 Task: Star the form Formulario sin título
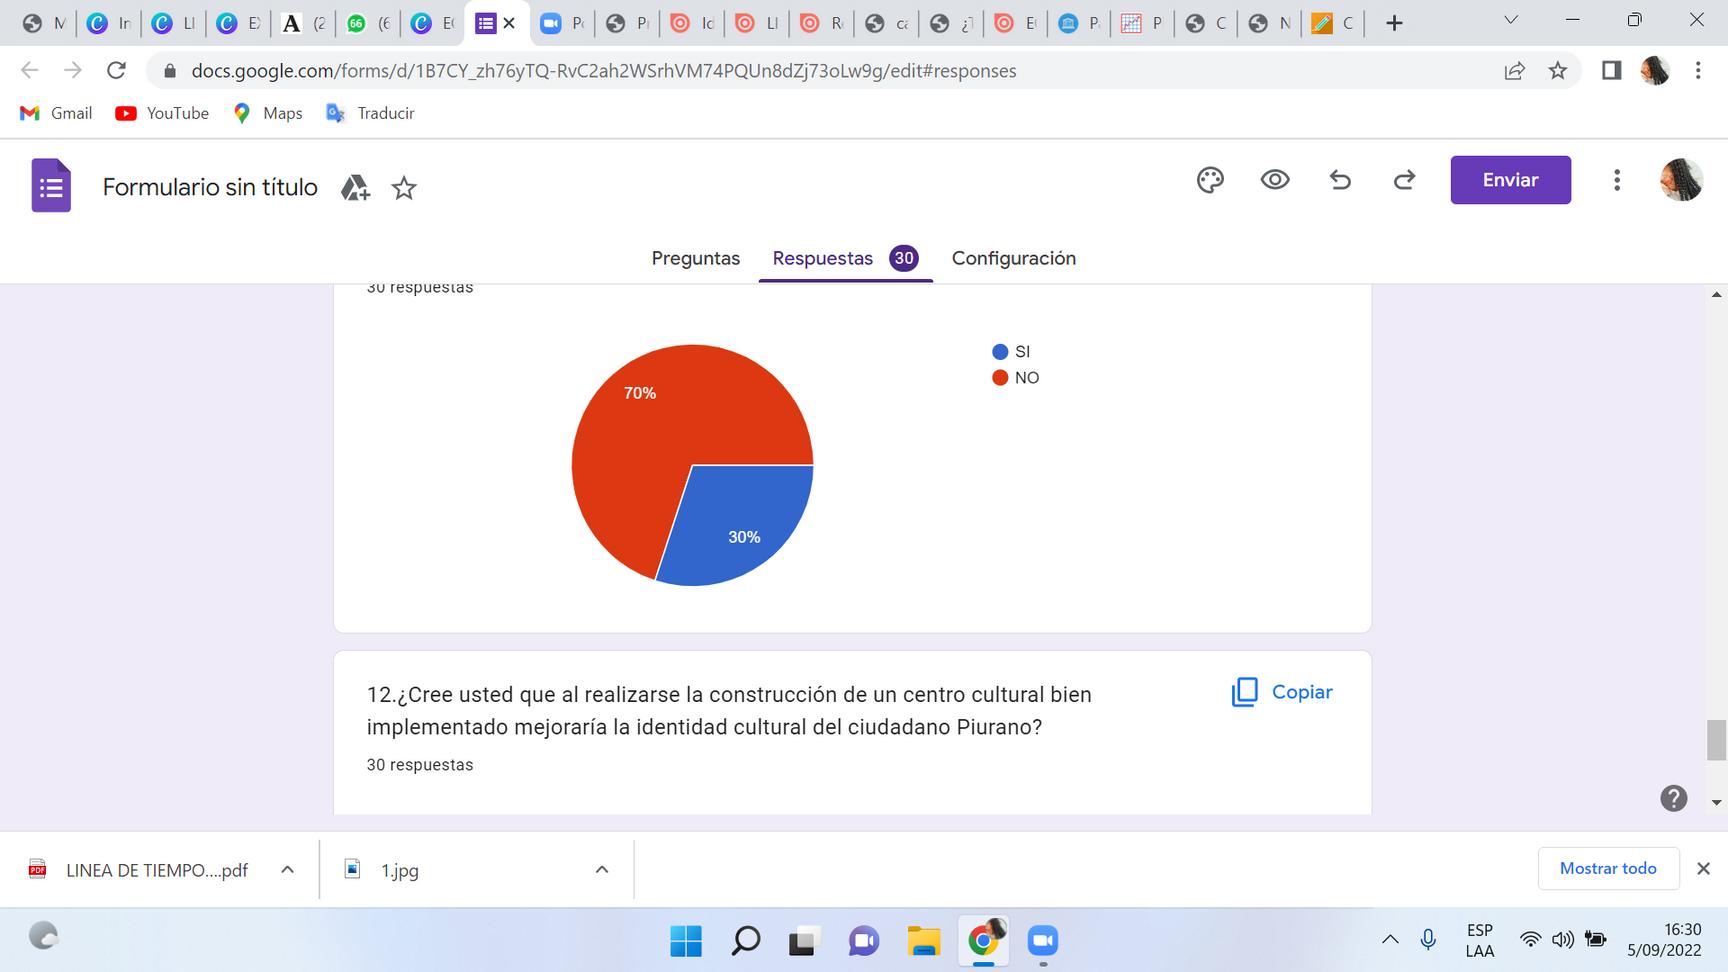(x=404, y=188)
